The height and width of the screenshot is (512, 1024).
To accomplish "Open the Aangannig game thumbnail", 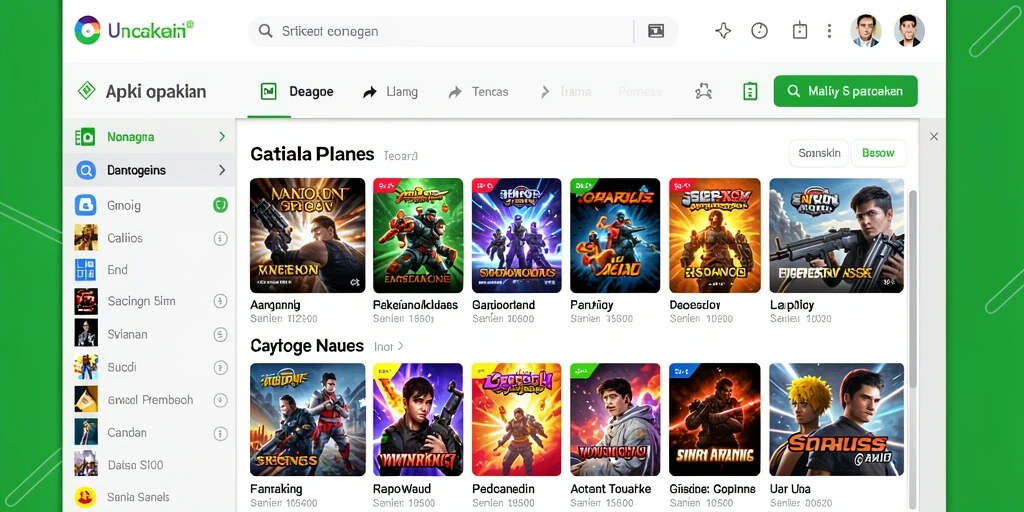I will (308, 235).
